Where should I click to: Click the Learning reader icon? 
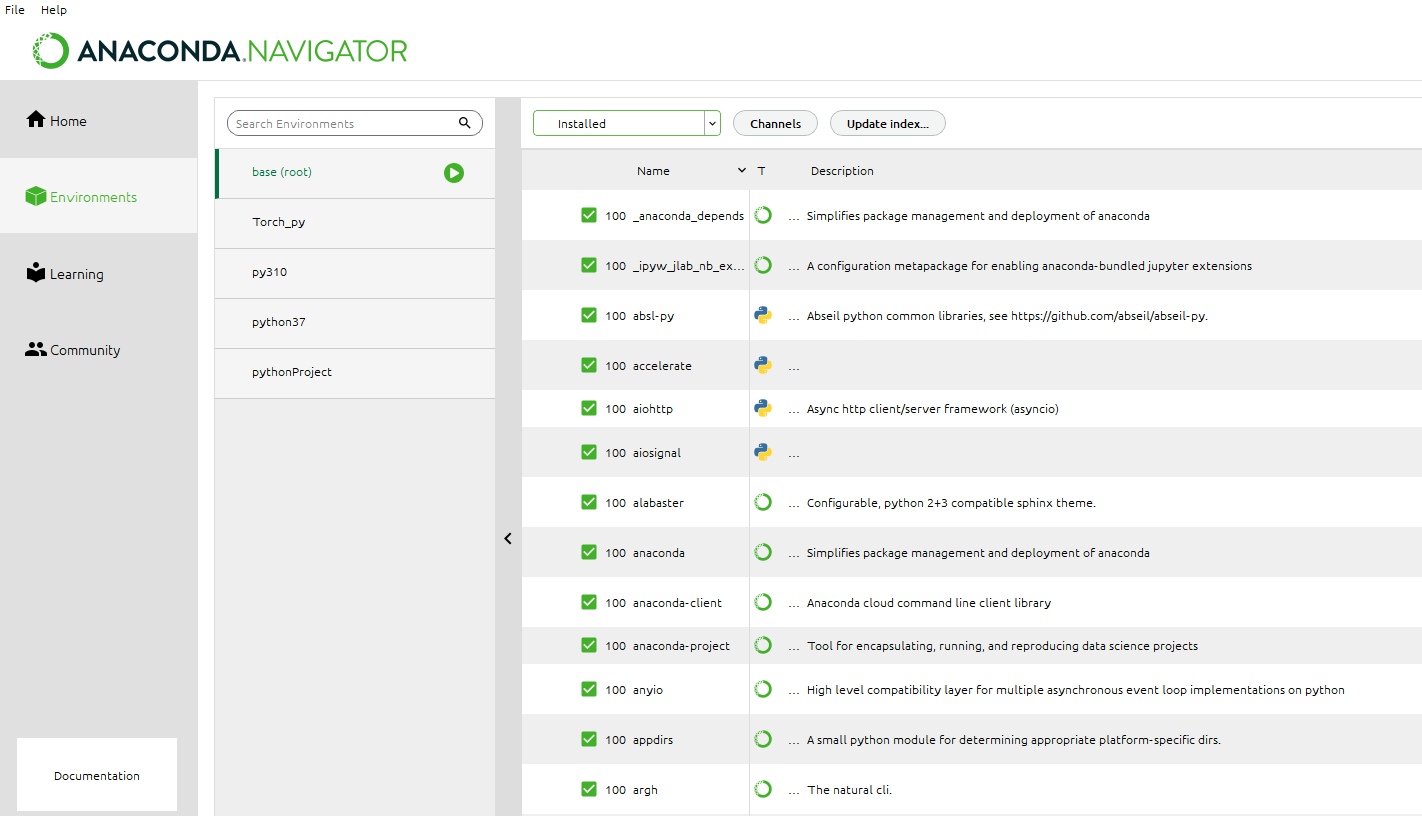coord(36,273)
